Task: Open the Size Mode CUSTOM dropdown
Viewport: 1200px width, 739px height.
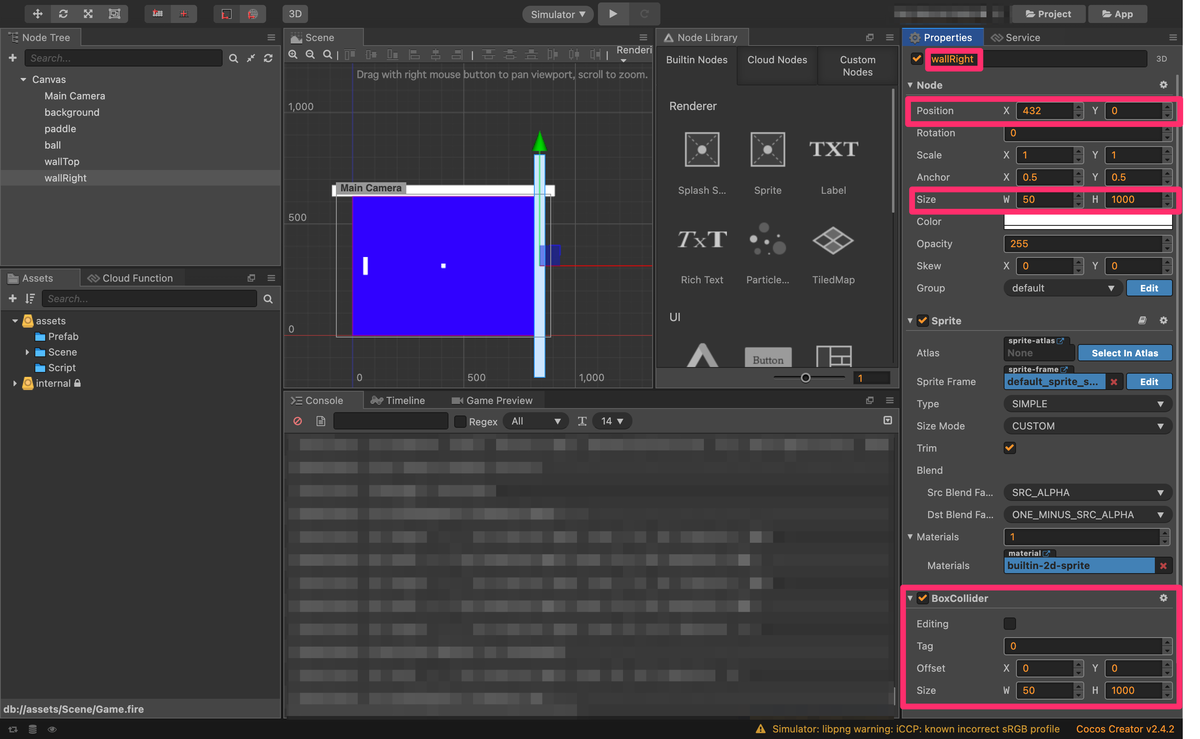Action: click(x=1088, y=426)
